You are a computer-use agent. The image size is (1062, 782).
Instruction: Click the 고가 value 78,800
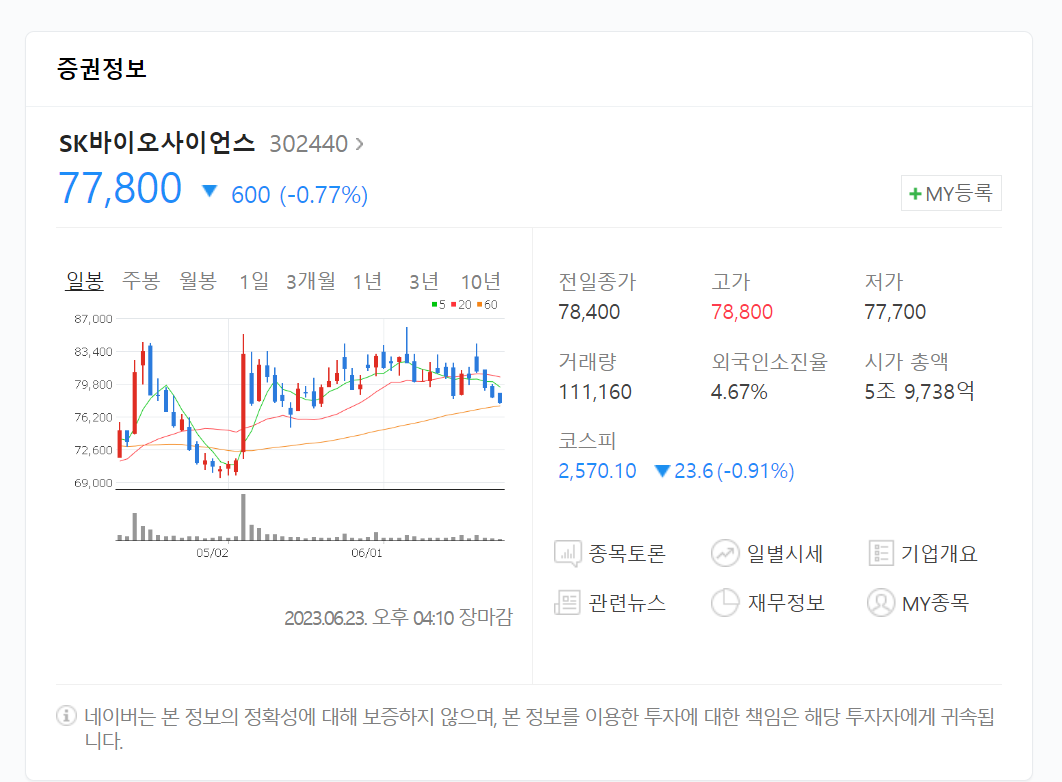click(742, 312)
